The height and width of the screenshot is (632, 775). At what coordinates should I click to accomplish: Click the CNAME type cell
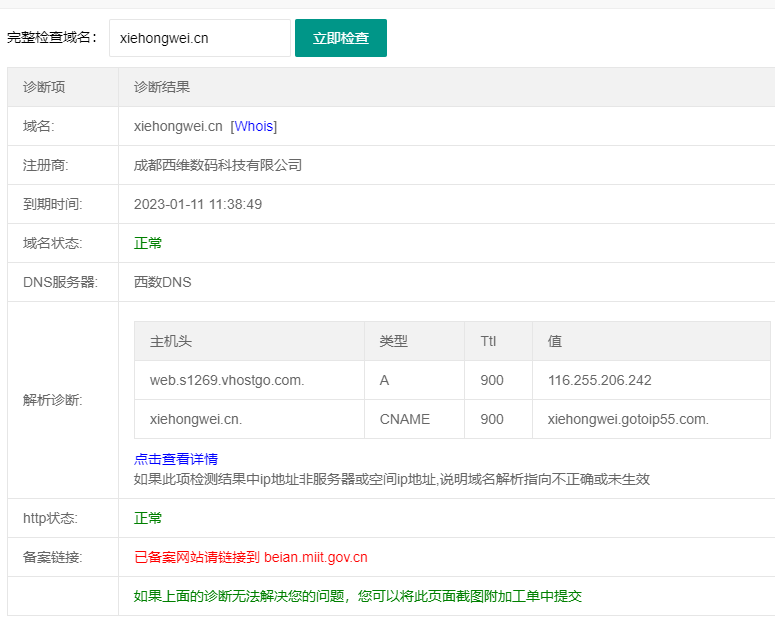415,420
